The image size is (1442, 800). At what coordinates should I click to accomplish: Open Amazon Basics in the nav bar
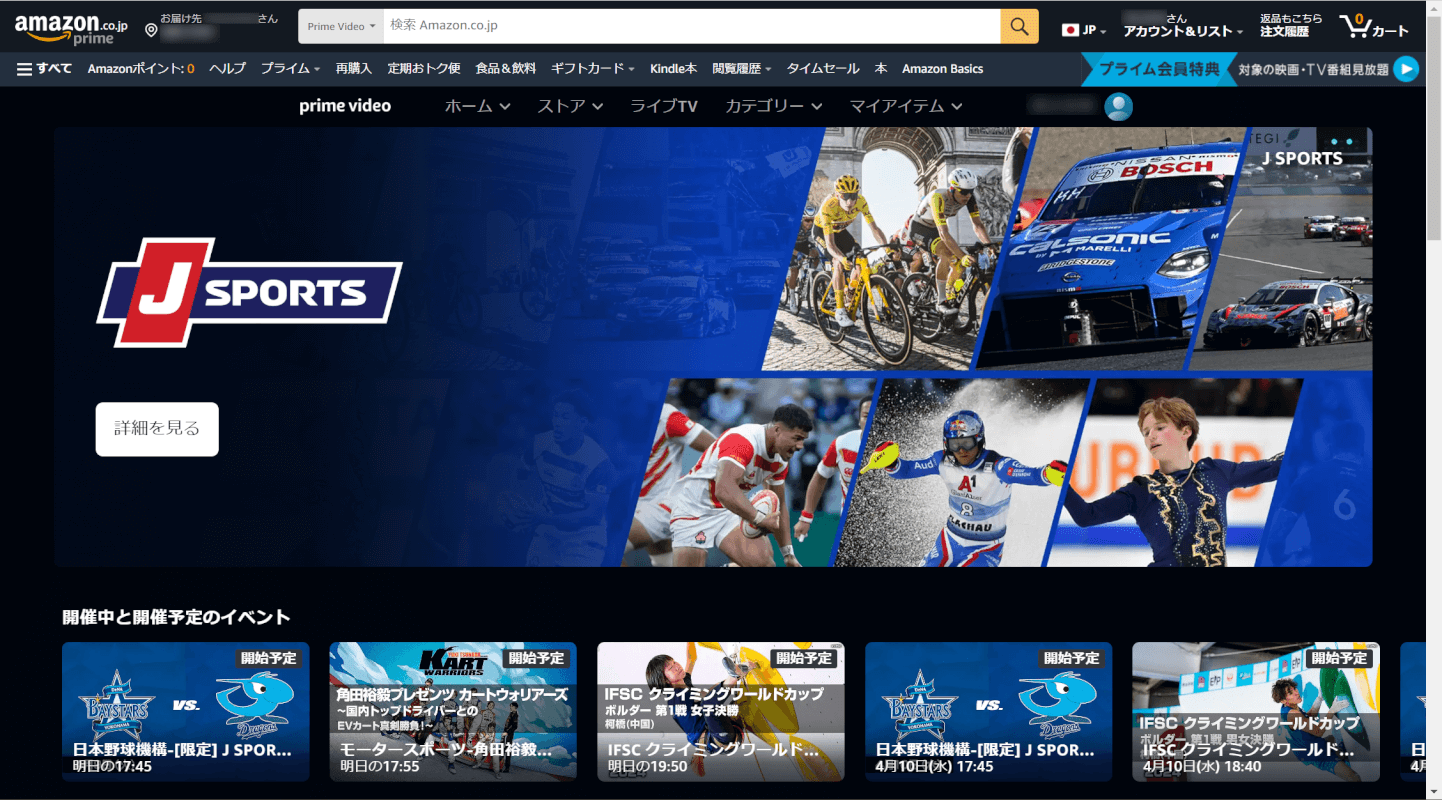(x=942, y=69)
